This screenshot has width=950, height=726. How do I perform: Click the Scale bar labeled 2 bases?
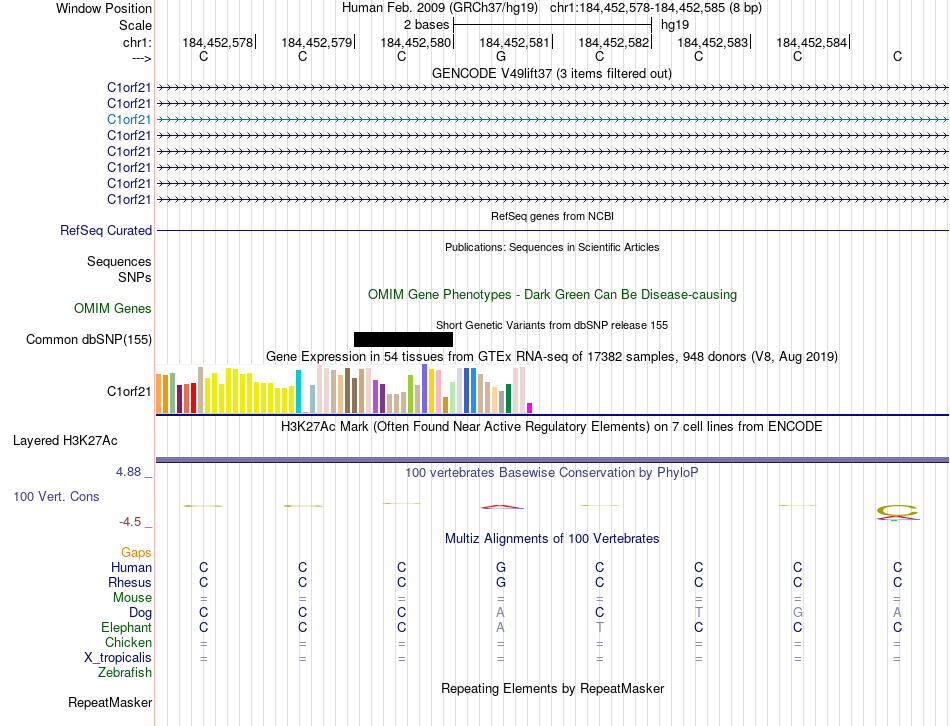(552, 25)
